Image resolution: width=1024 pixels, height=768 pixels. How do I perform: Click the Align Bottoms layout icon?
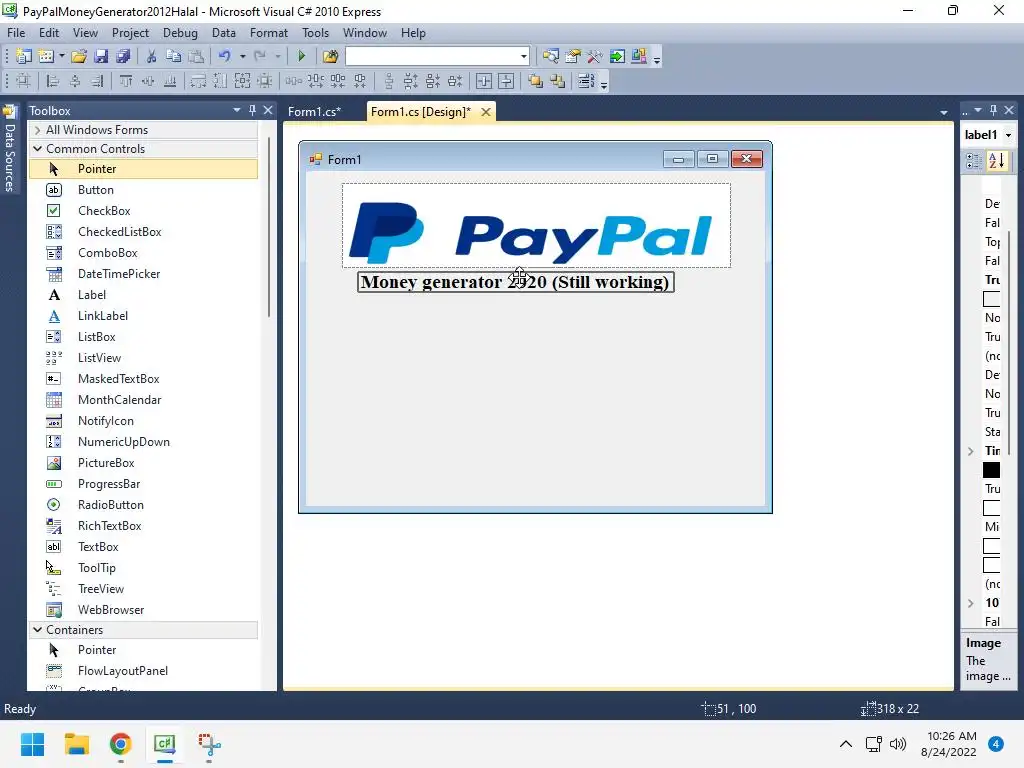[170, 81]
